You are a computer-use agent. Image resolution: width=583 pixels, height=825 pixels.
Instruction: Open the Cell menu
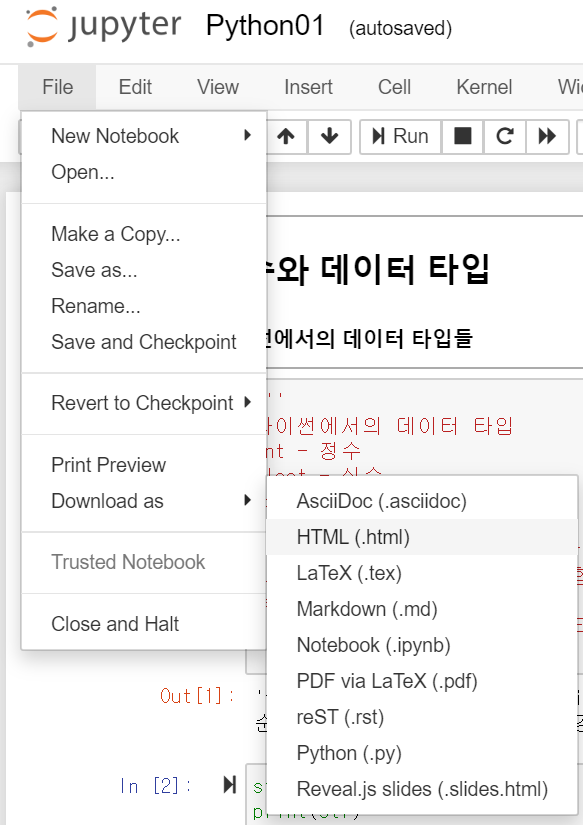coord(394,87)
